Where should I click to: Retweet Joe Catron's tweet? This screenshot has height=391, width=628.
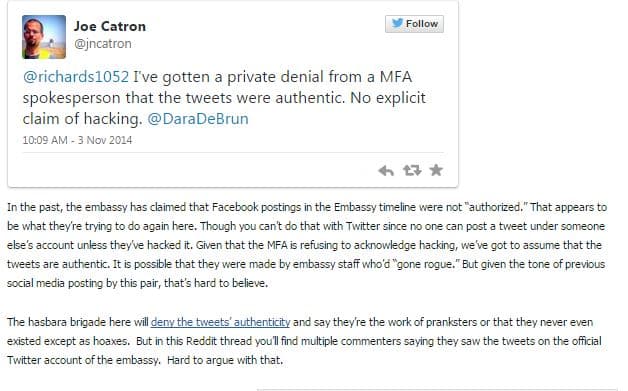tap(412, 171)
